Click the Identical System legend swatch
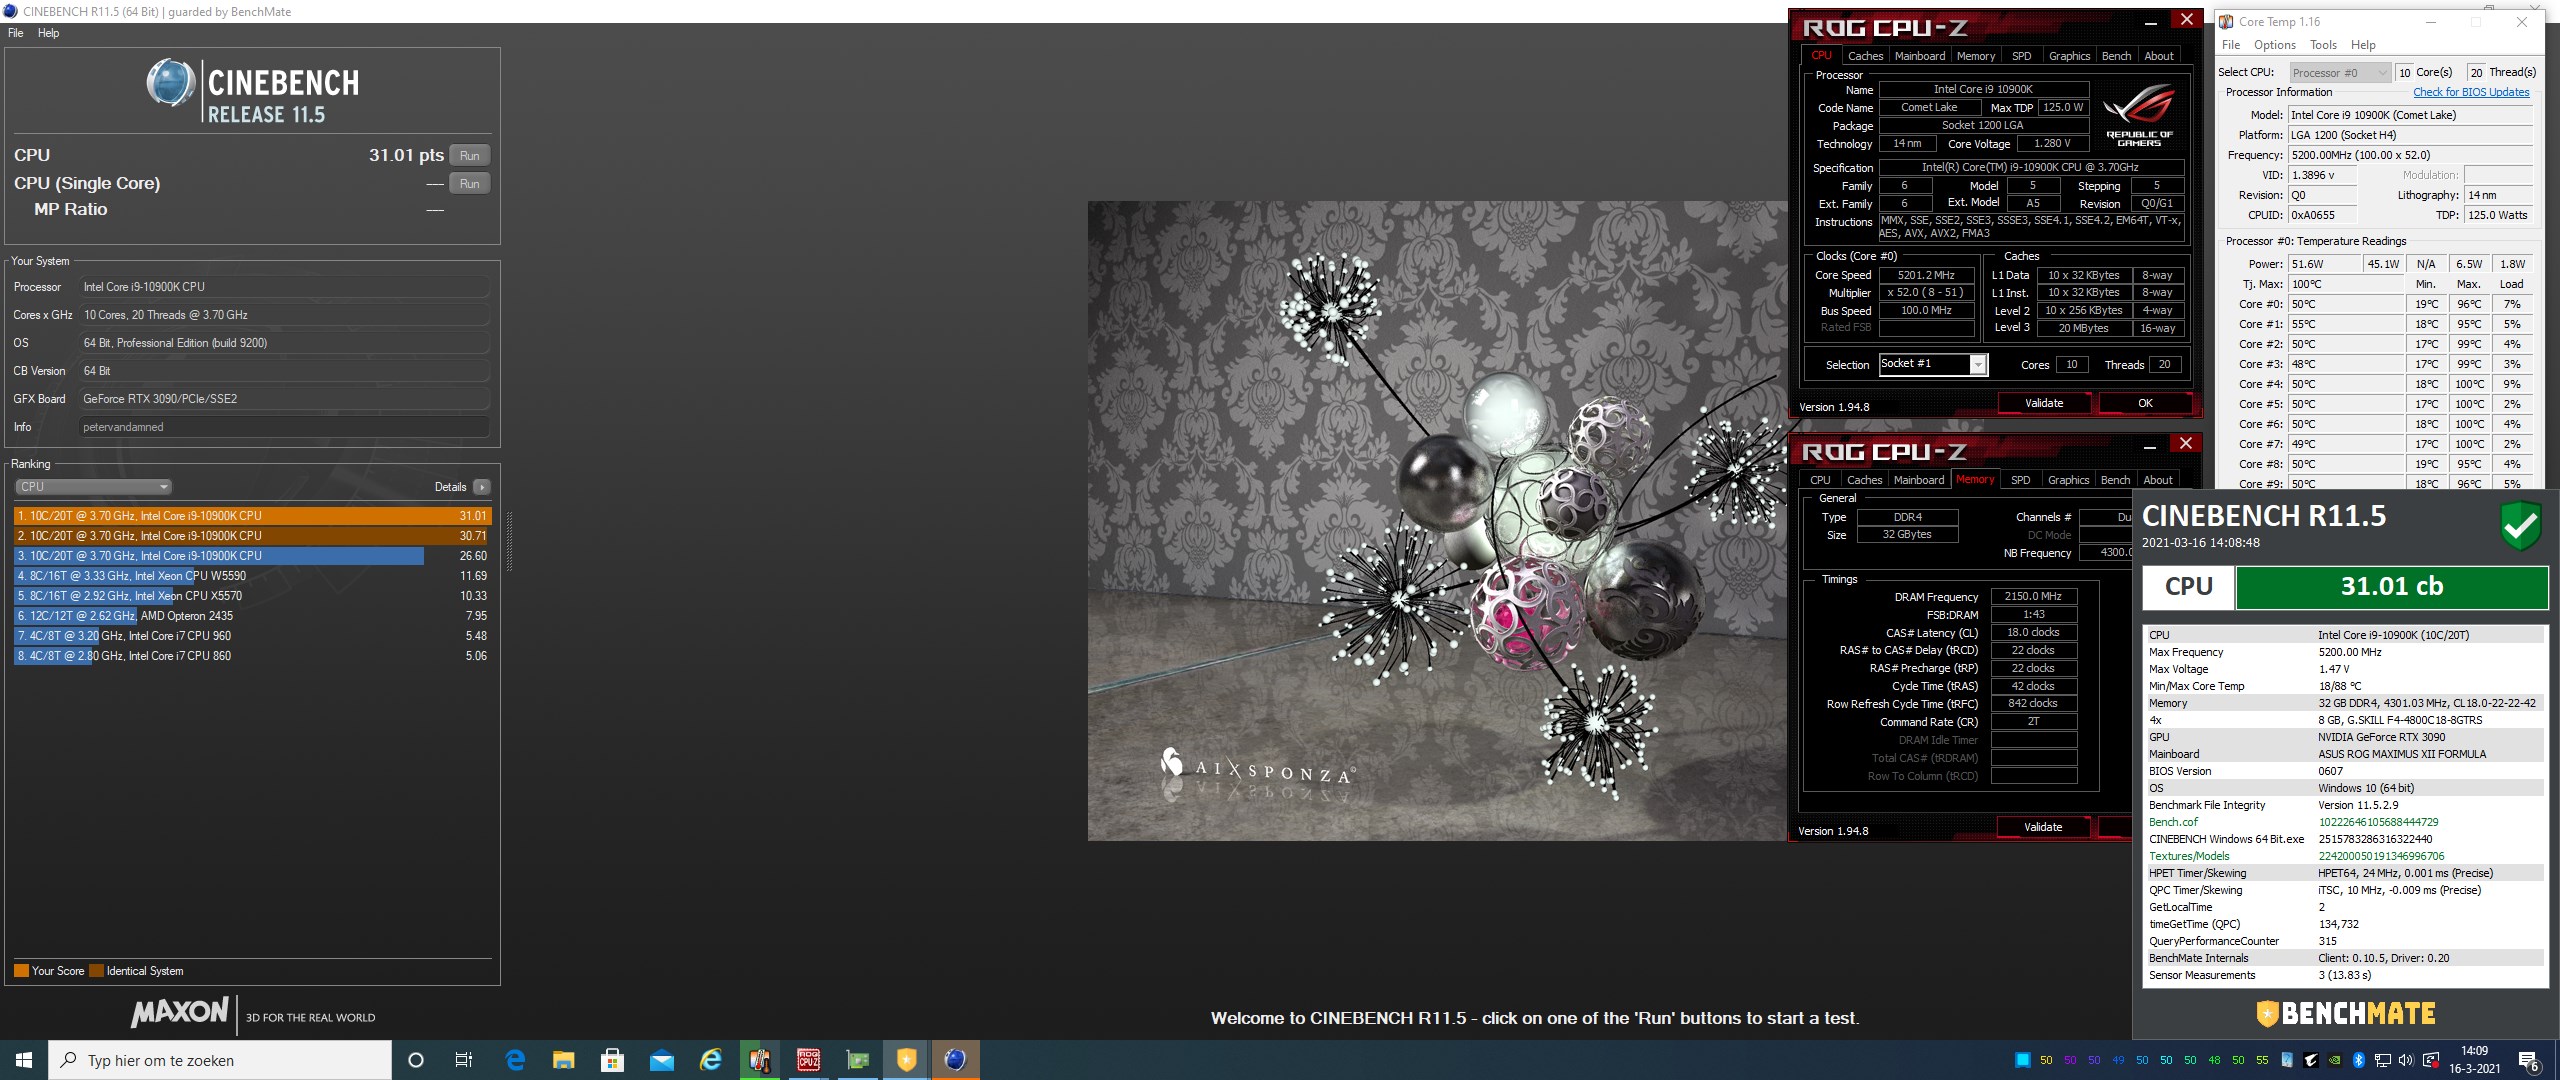Viewport: 2560px width, 1080px height. [96, 971]
